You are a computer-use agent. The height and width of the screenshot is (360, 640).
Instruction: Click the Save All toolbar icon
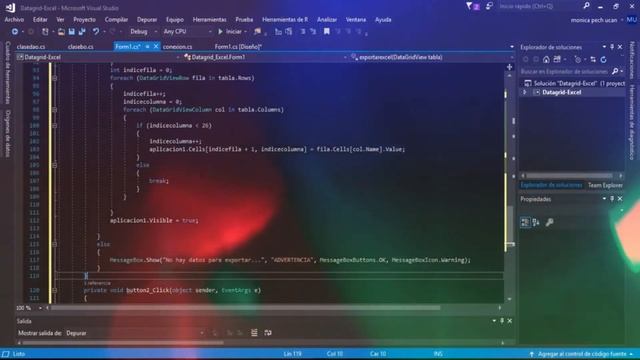[x=82, y=31]
